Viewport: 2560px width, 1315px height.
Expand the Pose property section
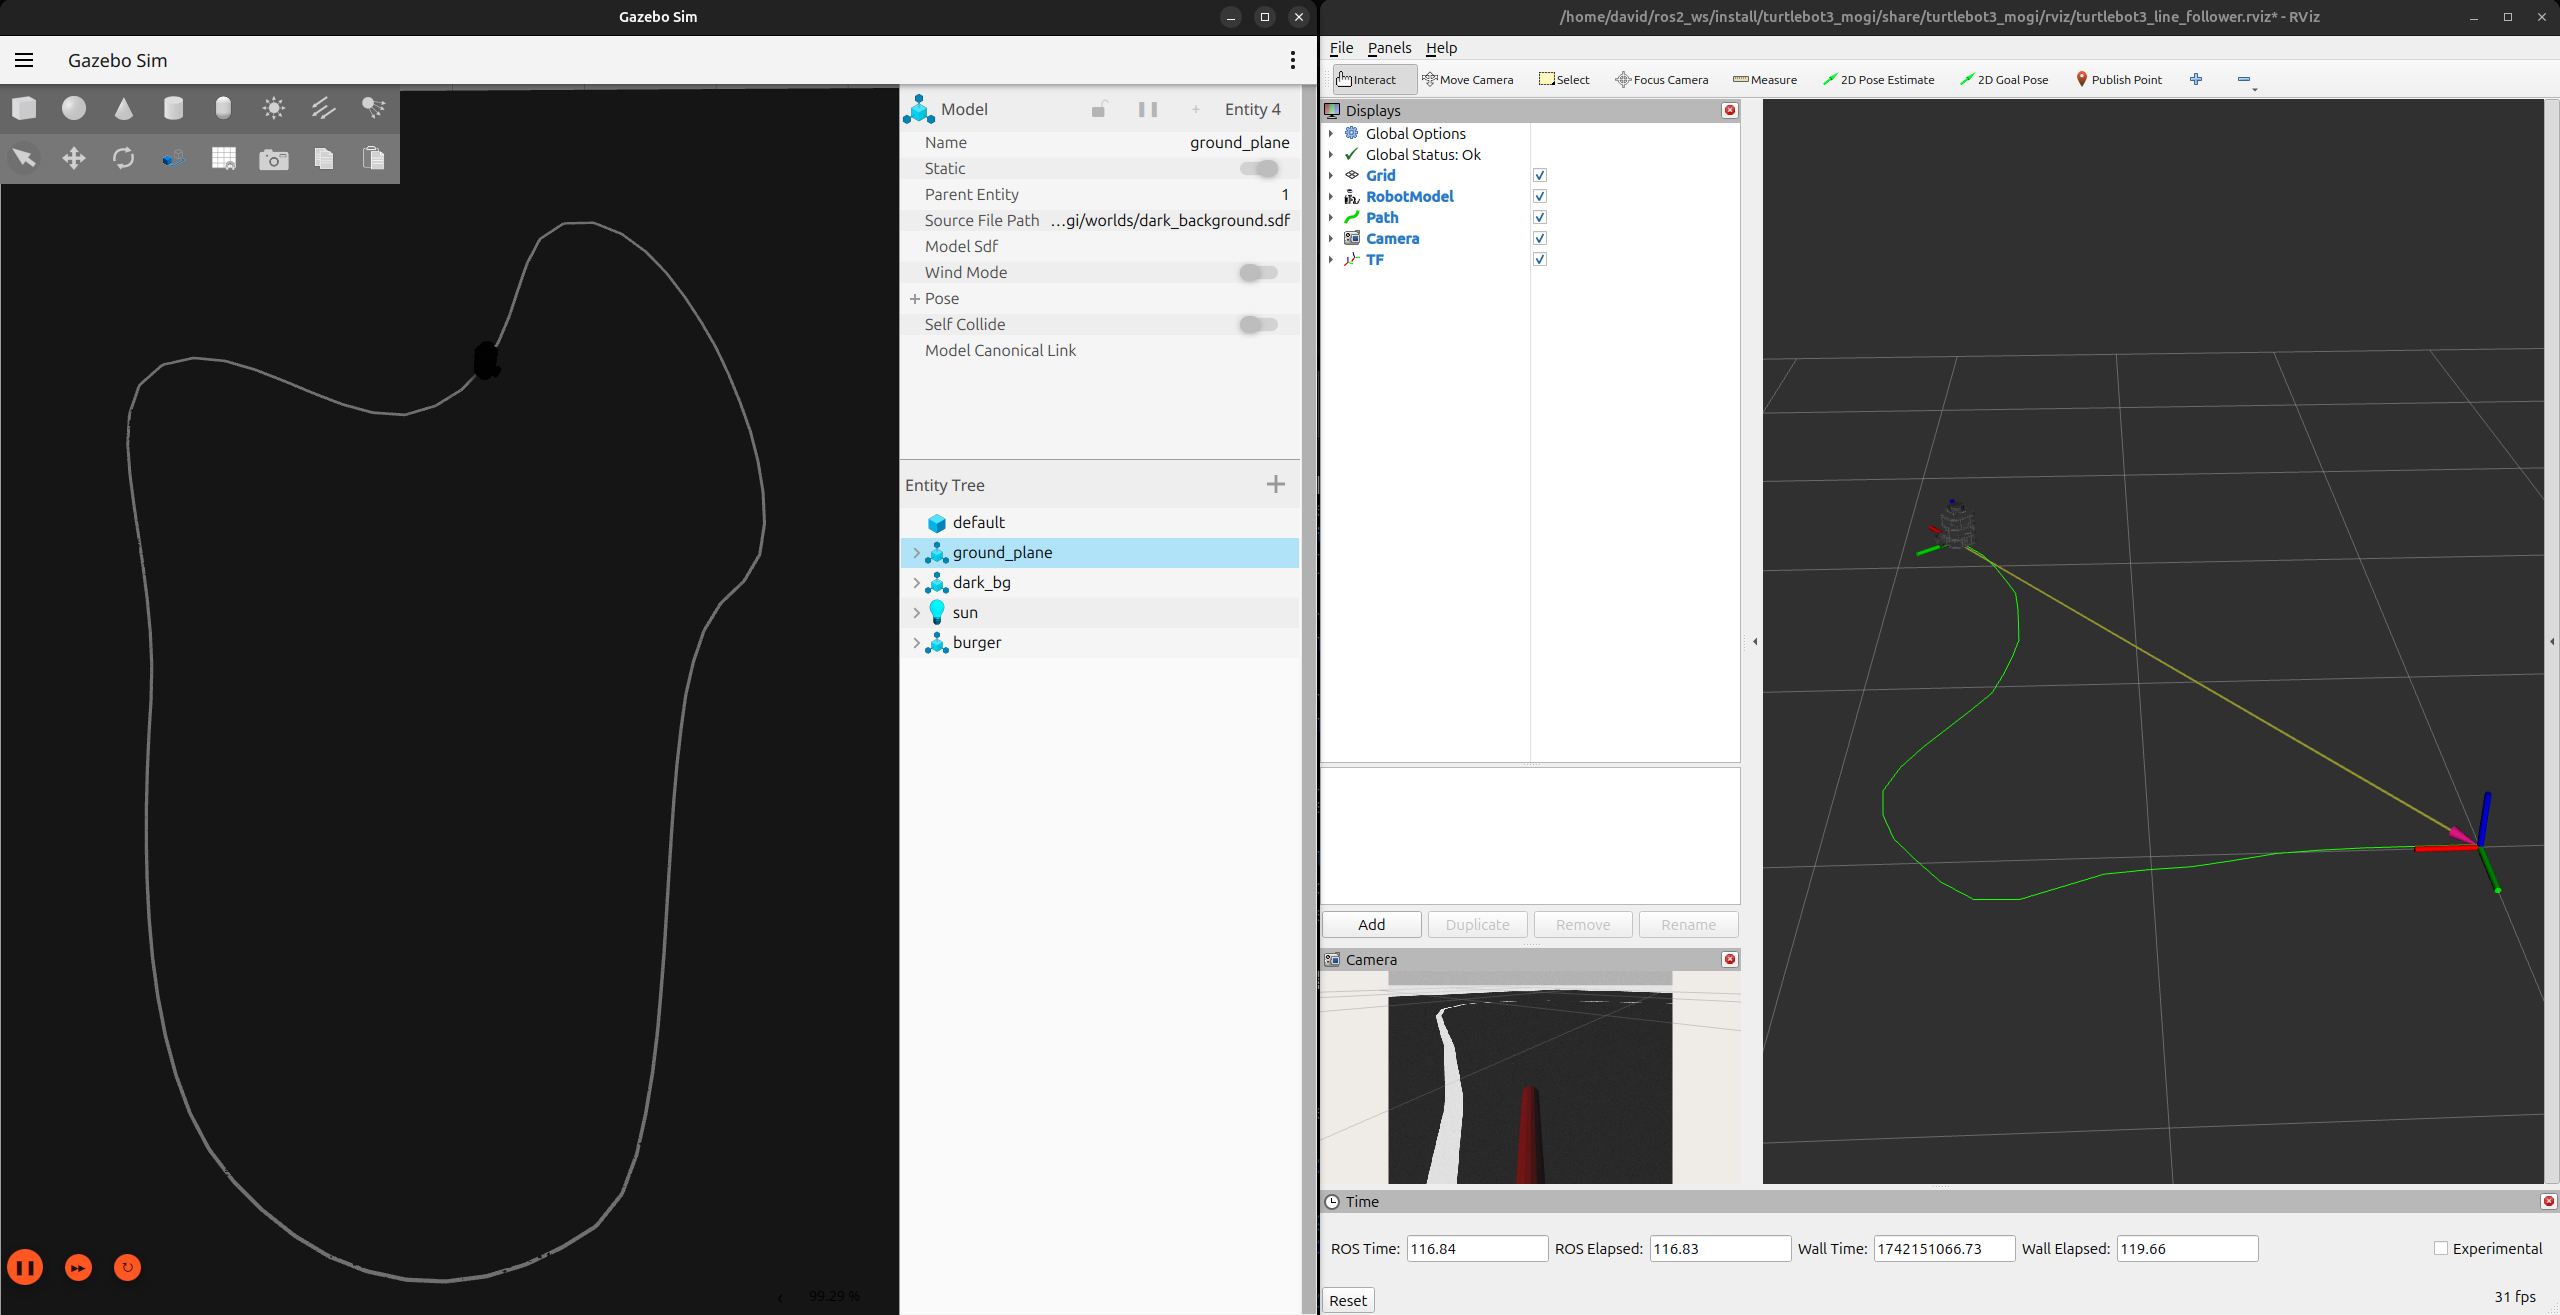914,298
